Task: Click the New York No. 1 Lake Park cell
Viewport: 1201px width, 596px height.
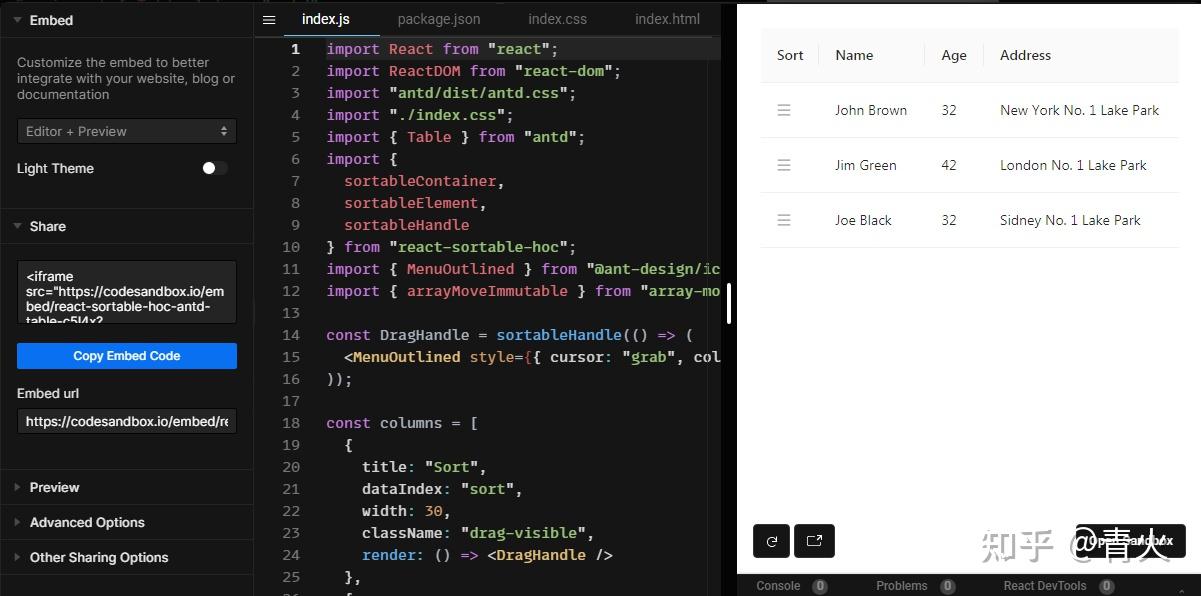Action: coord(1080,110)
